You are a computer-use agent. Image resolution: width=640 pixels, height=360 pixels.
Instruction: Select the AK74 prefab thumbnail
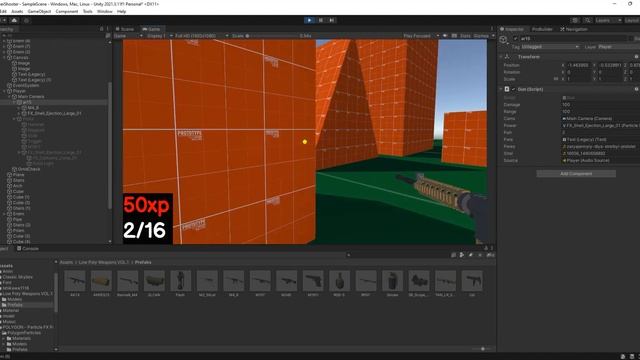pos(75,281)
